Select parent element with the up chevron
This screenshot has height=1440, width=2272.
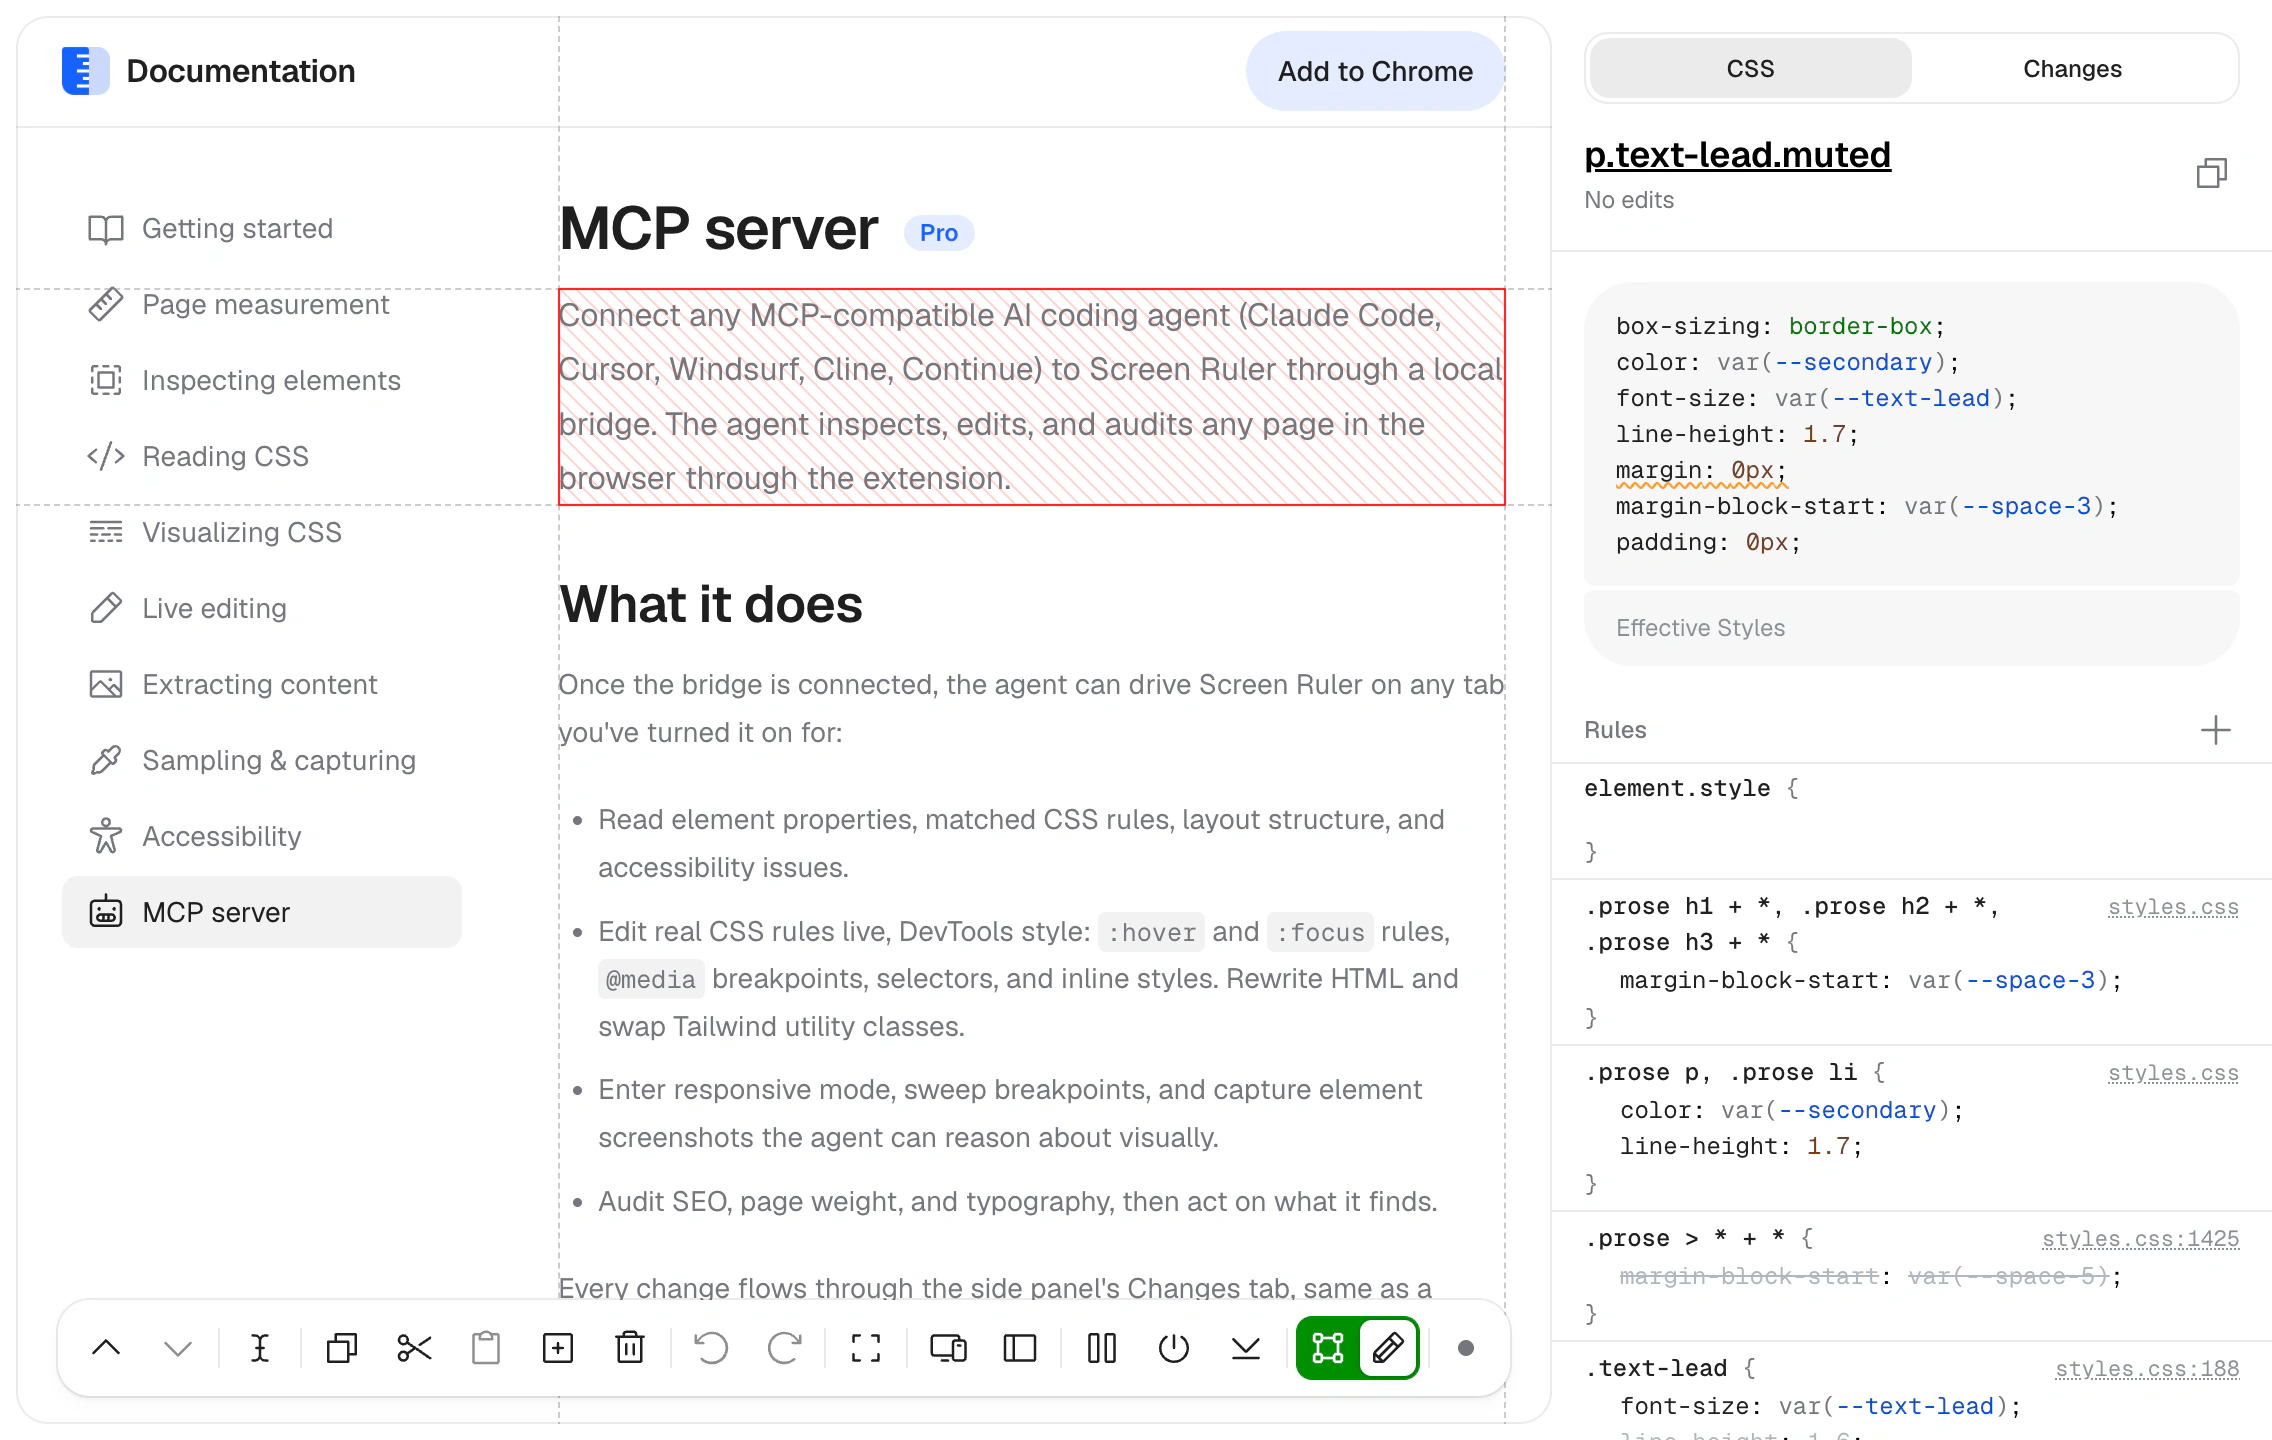106,1348
